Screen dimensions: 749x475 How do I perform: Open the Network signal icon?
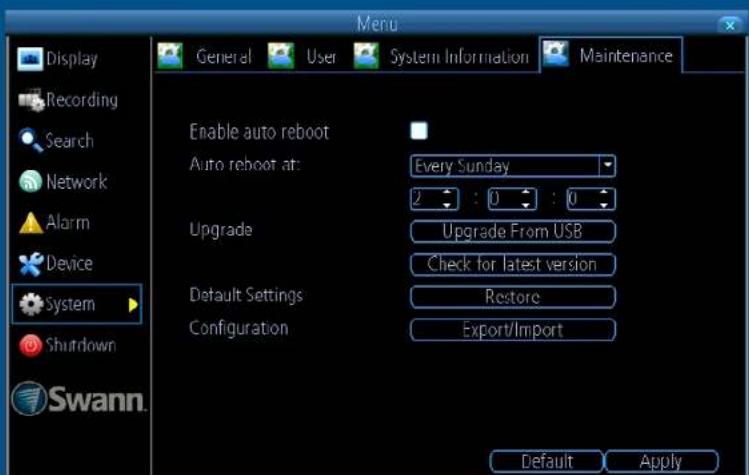(31, 182)
